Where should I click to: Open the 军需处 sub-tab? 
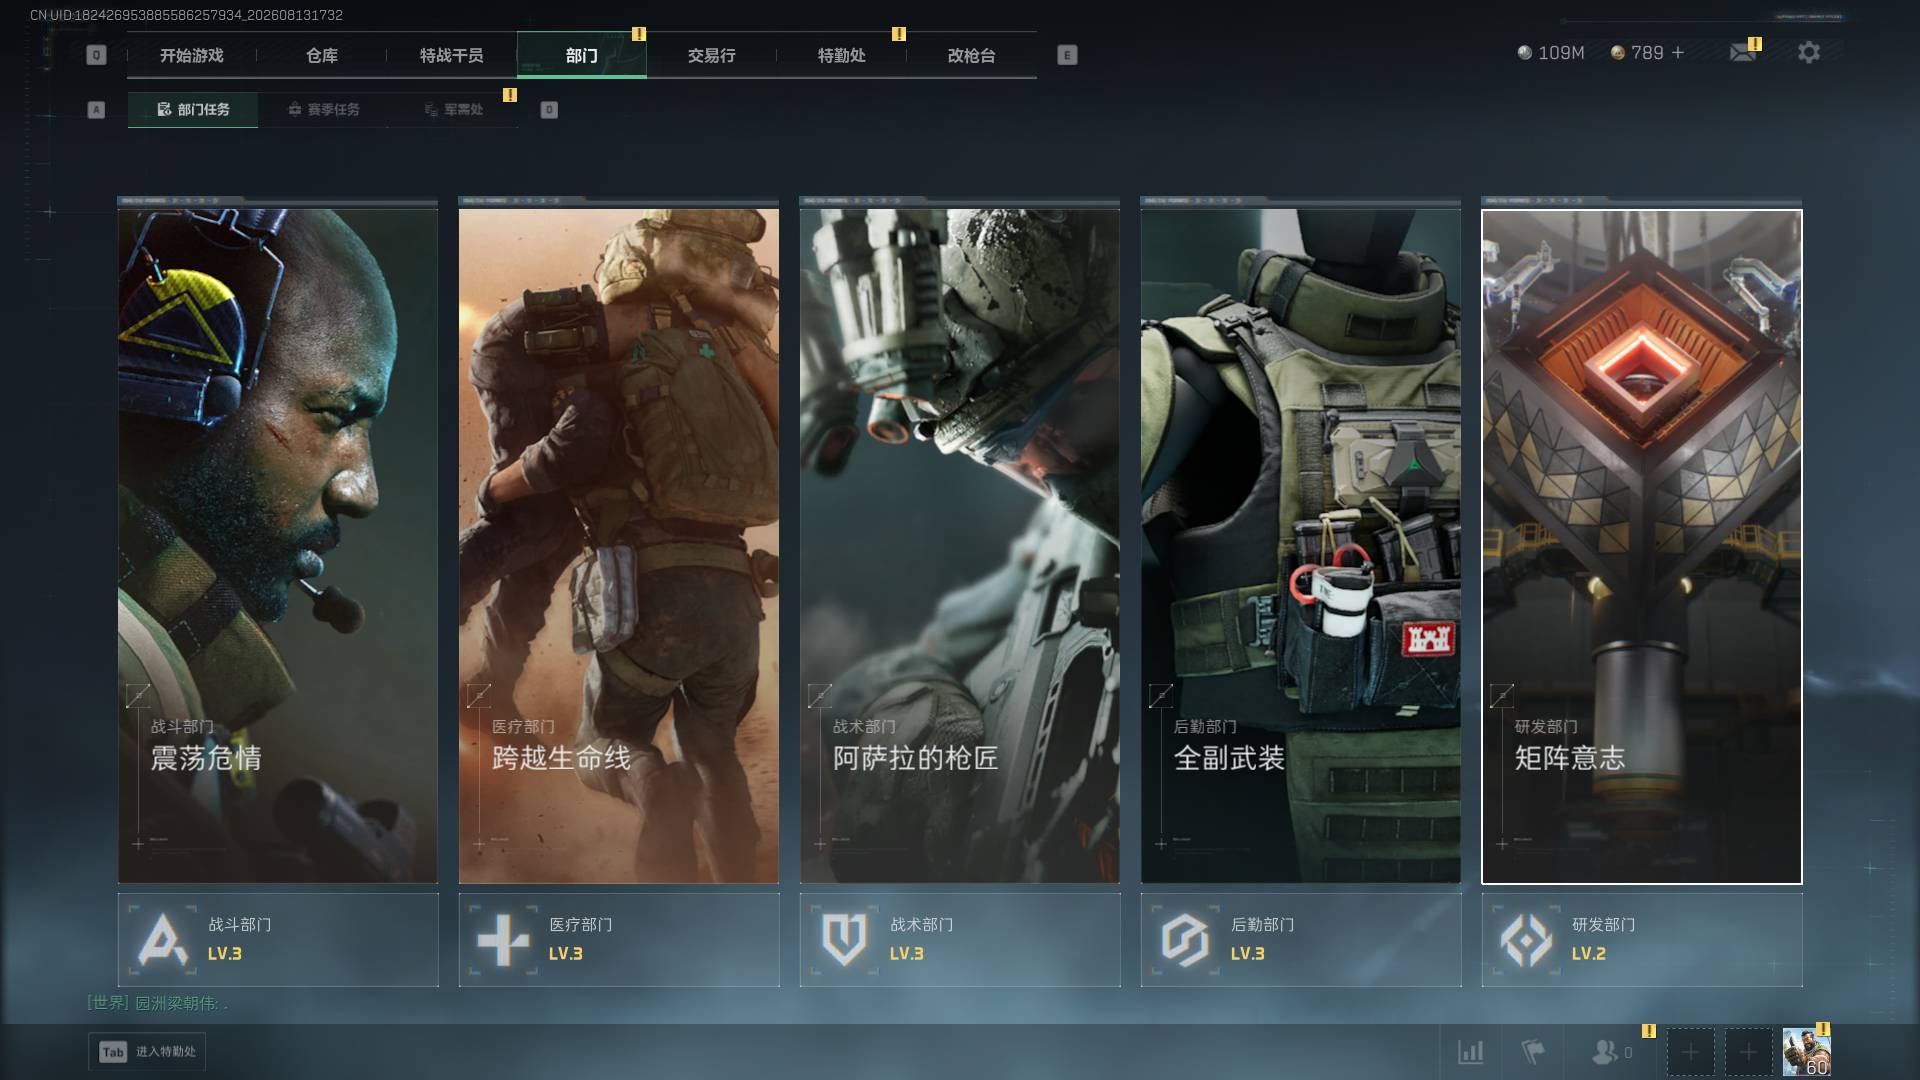tap(453, 110)
